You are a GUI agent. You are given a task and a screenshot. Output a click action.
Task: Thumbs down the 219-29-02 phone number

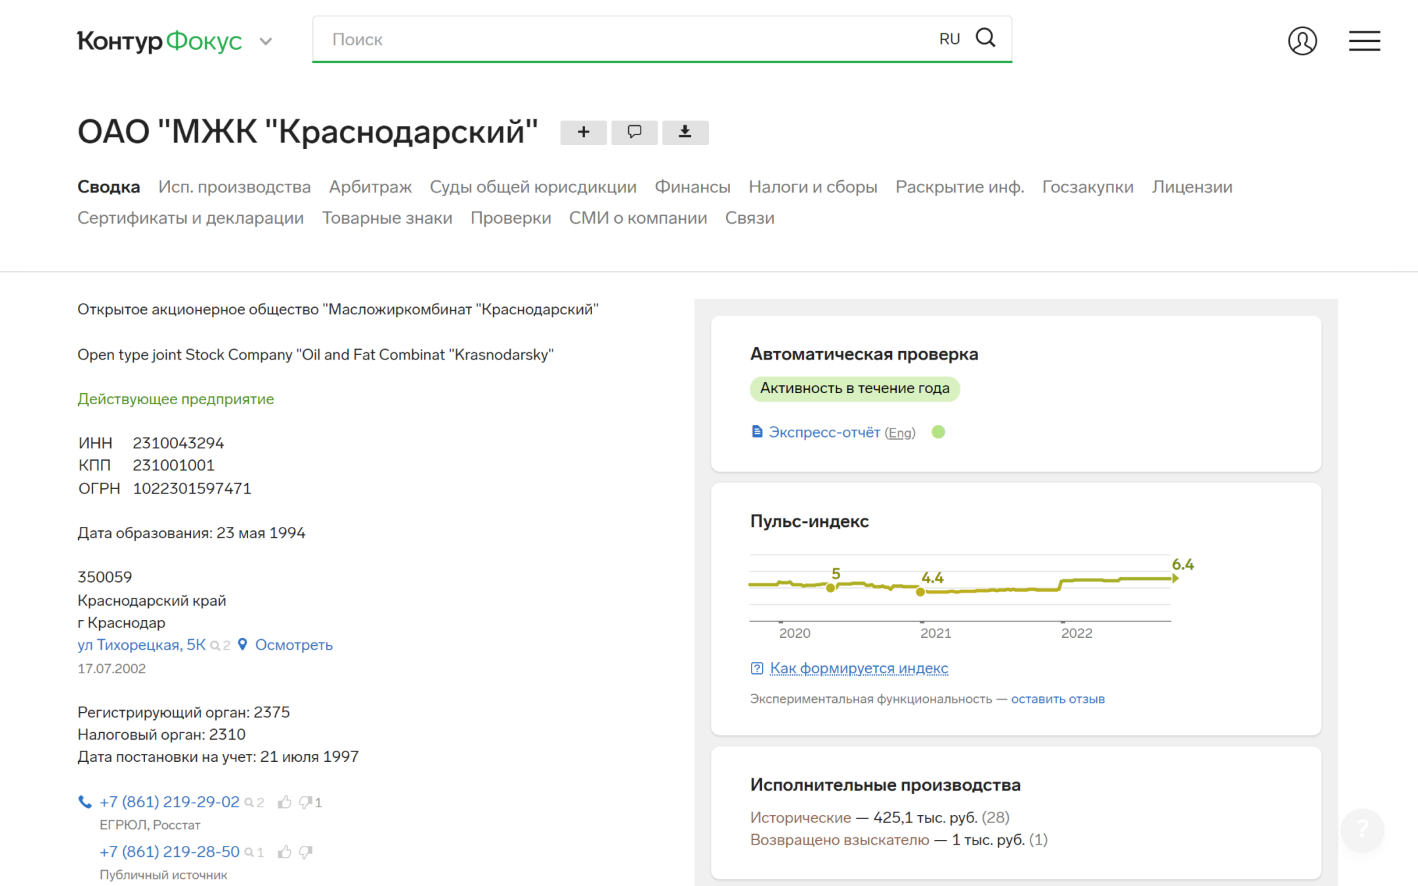coord(305,802)
